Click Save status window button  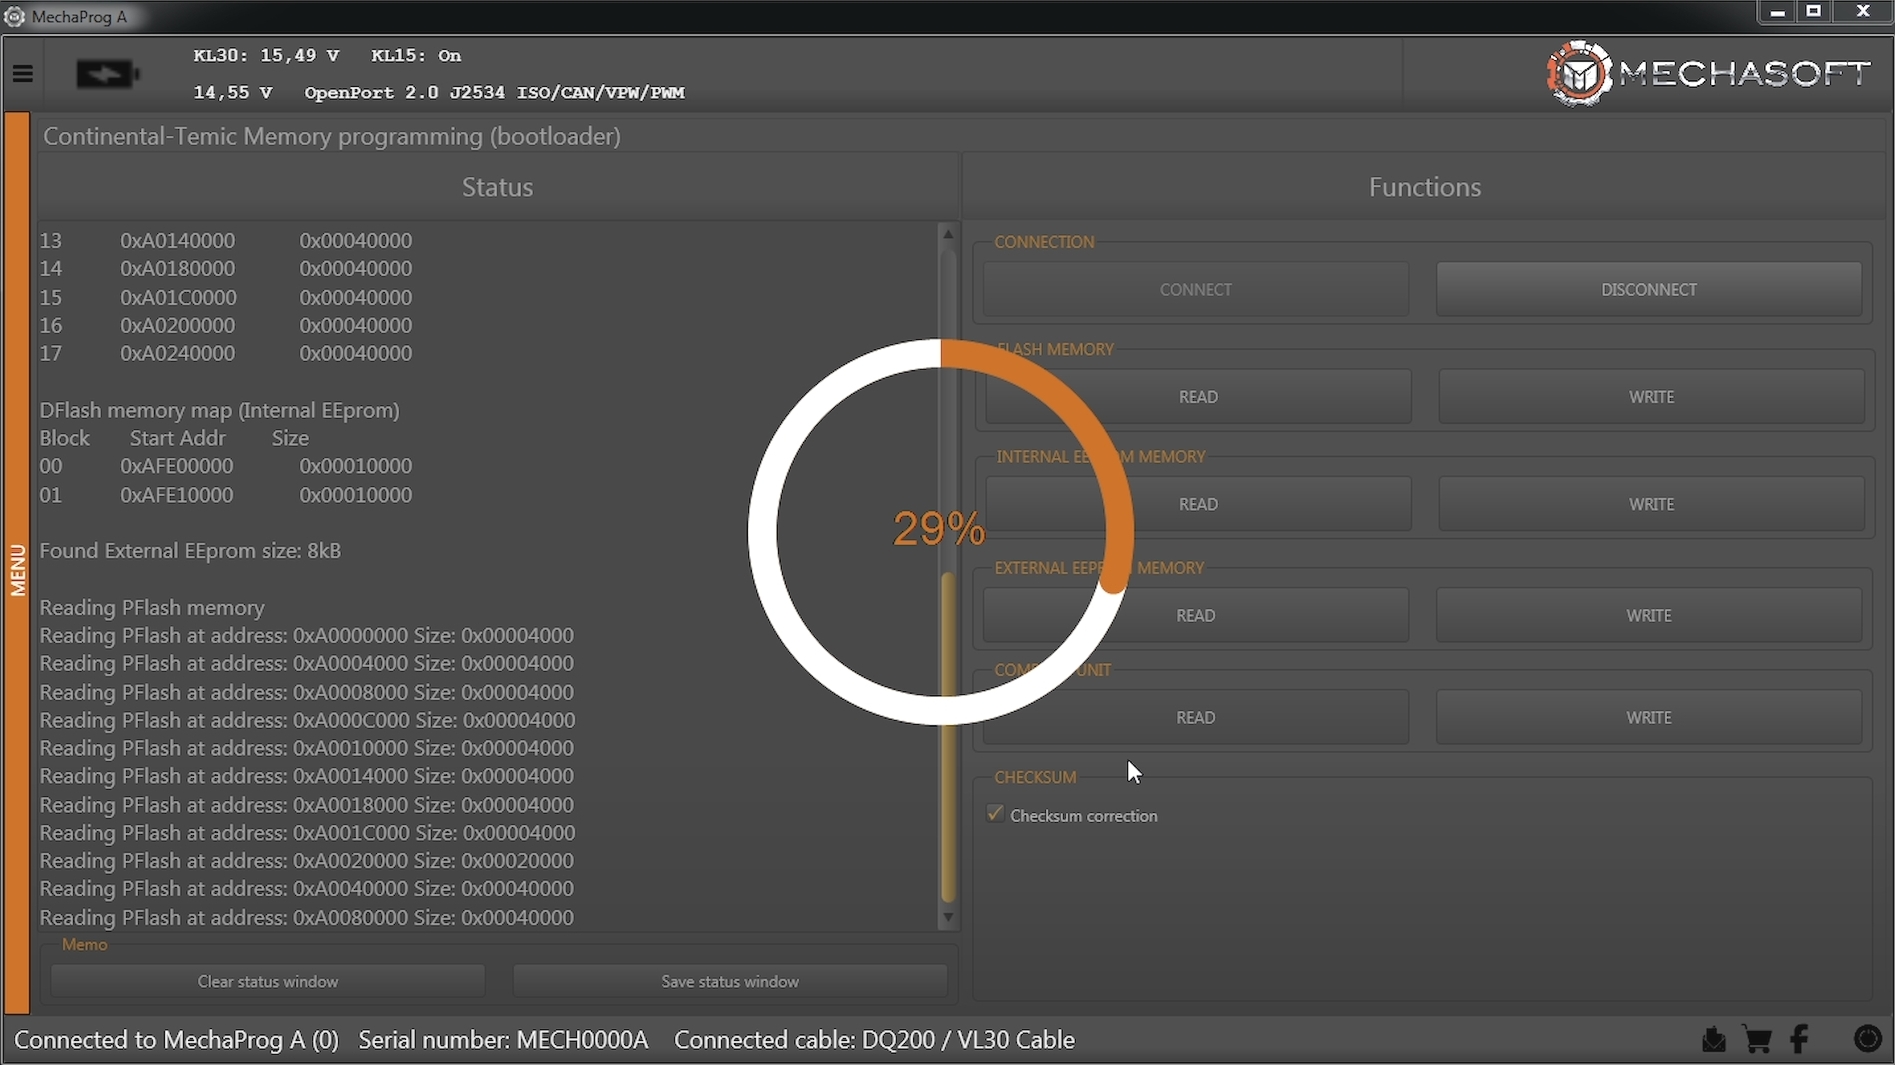coord(730,981)
